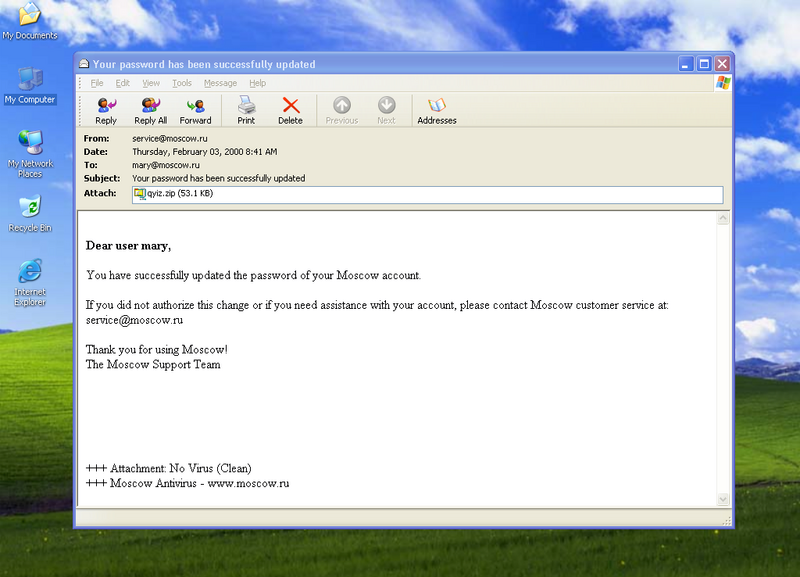This screenshot has width=800, height=577.
Task: Open the Edit menu
Action: click(x=122, y=83)
